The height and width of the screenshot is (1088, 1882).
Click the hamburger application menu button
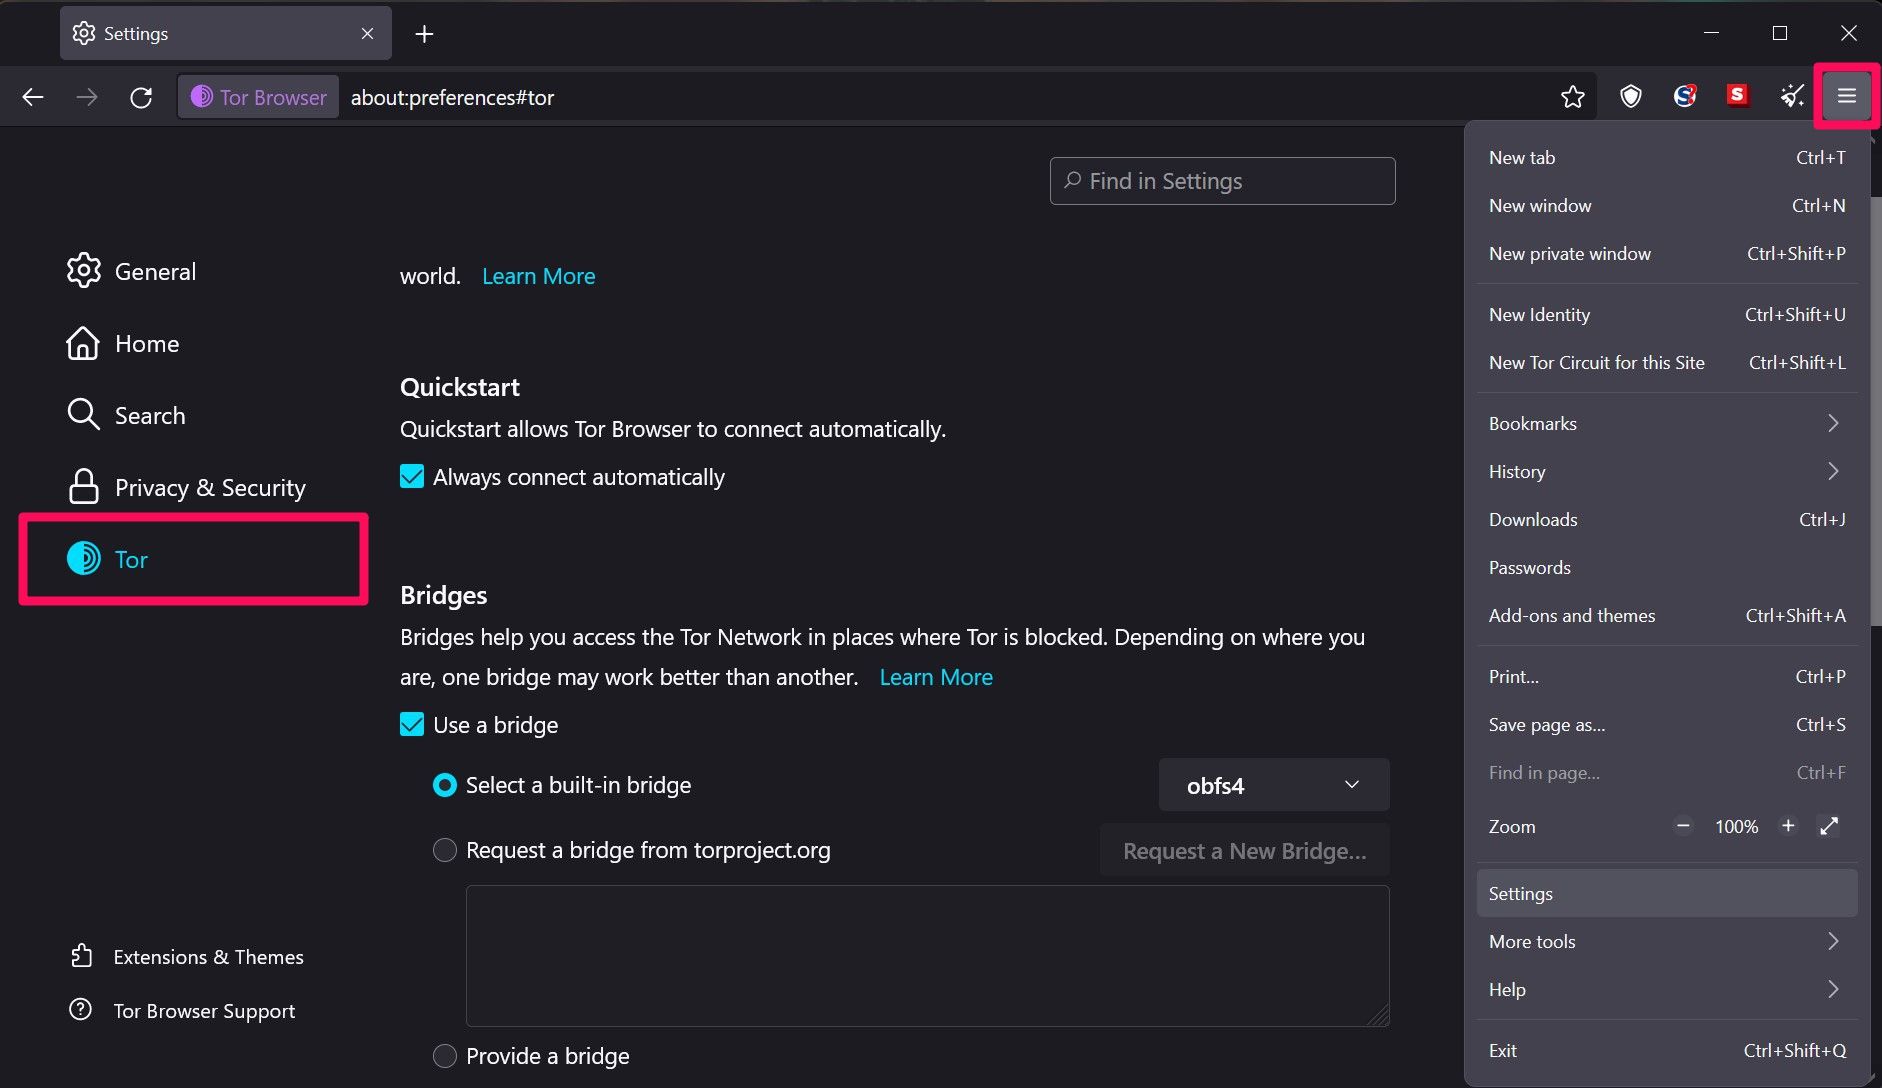1846,96
